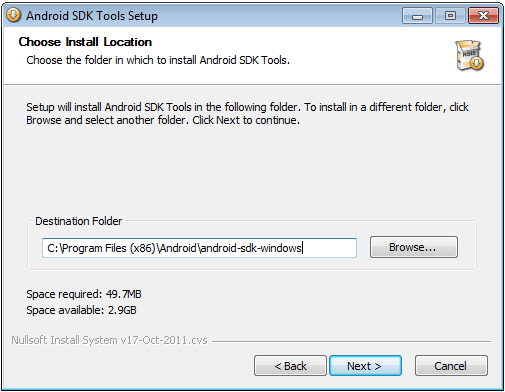Open the Browse... folder picker

click(414, 247)
